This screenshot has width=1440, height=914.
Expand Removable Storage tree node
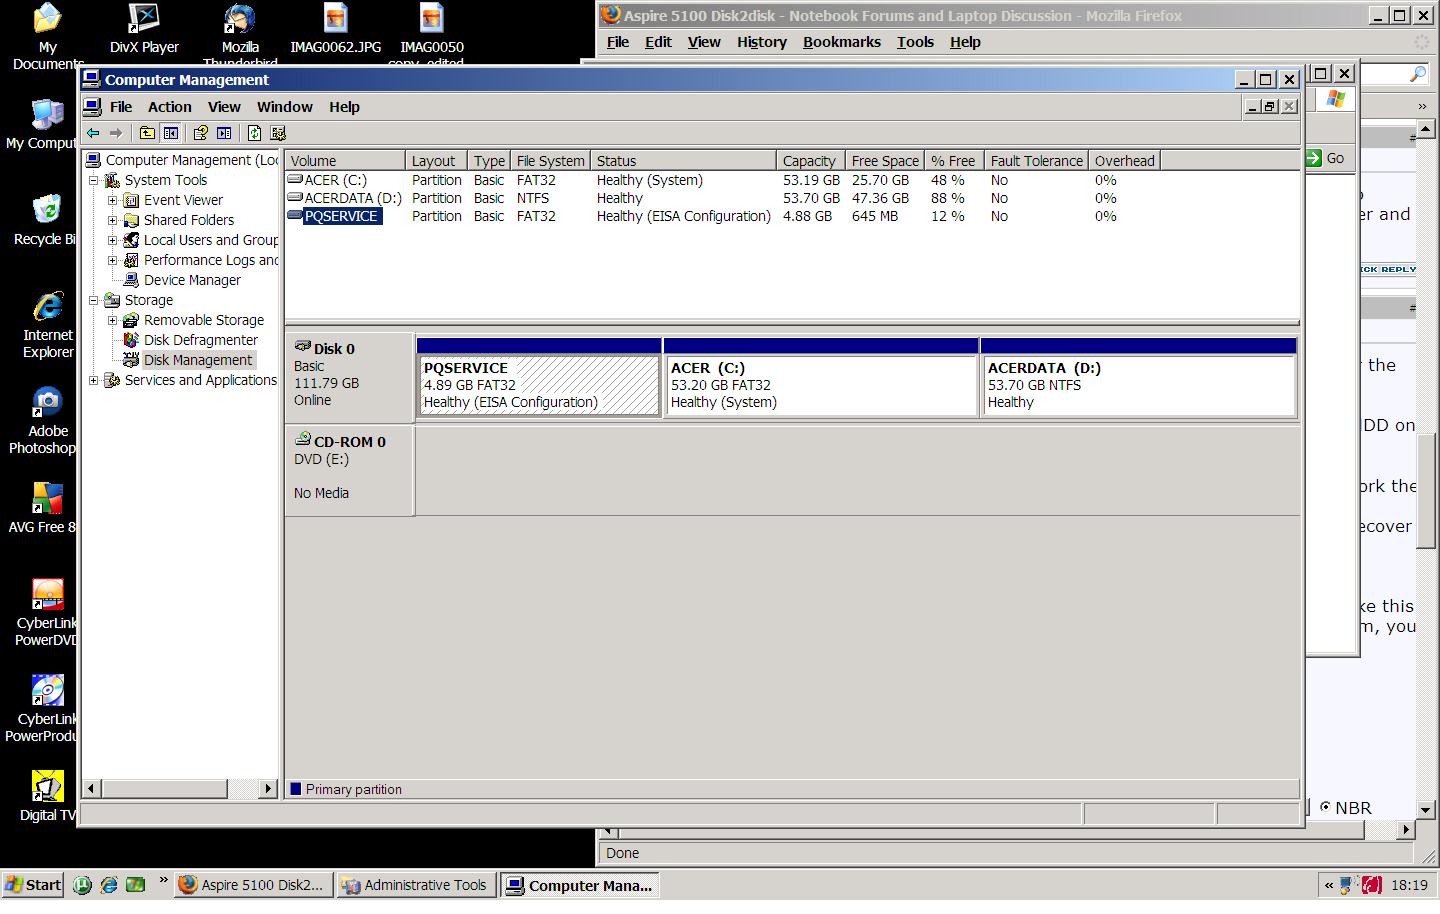(x=113, y=320)
